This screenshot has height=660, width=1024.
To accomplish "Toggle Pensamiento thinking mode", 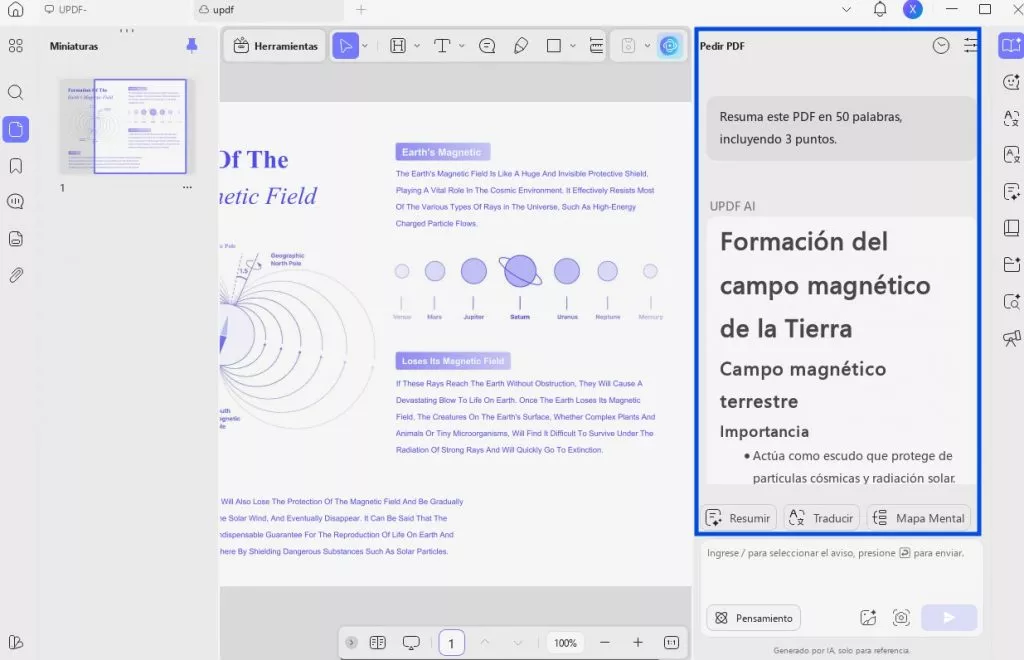I will coord(754,618).
